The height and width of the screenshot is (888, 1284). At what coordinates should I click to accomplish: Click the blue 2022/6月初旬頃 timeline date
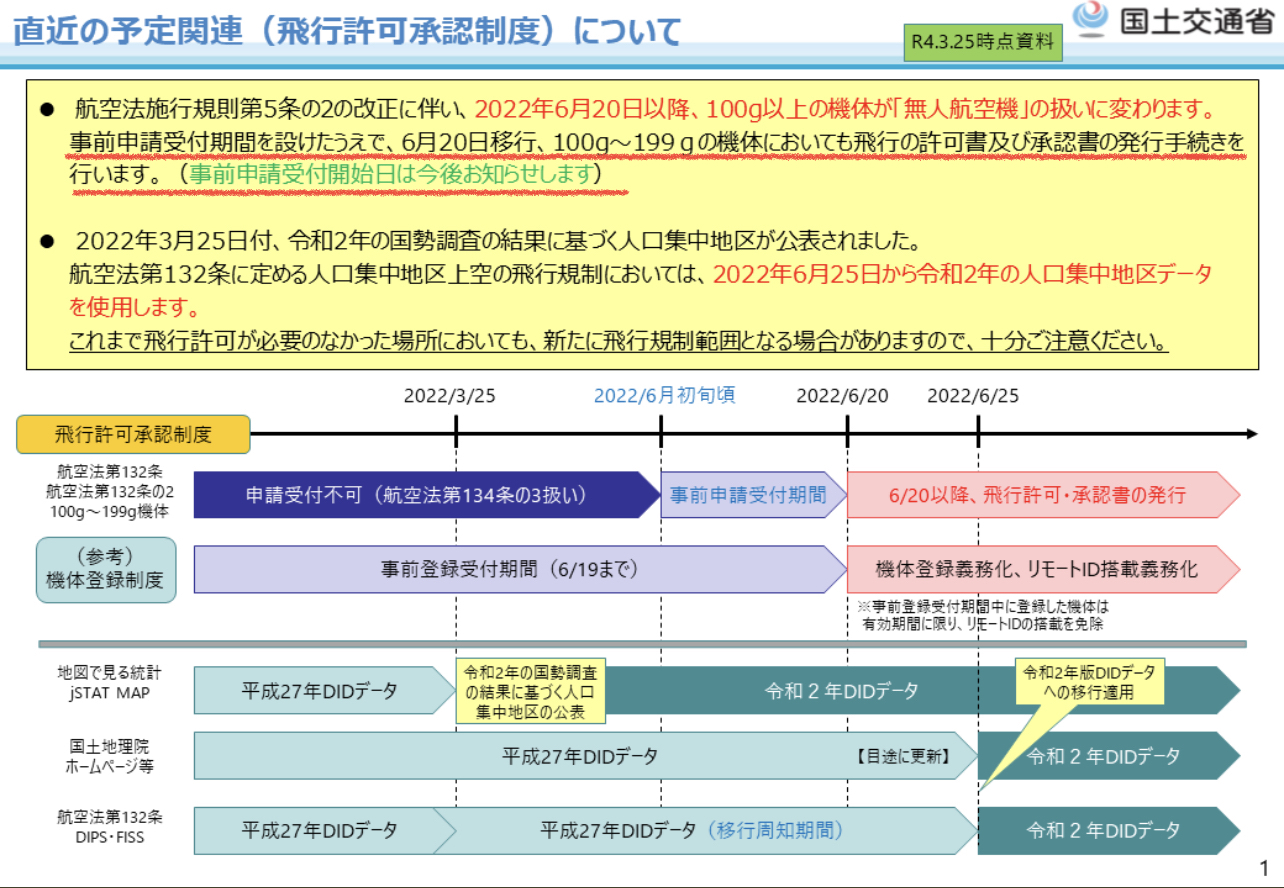tap(664, 395)
